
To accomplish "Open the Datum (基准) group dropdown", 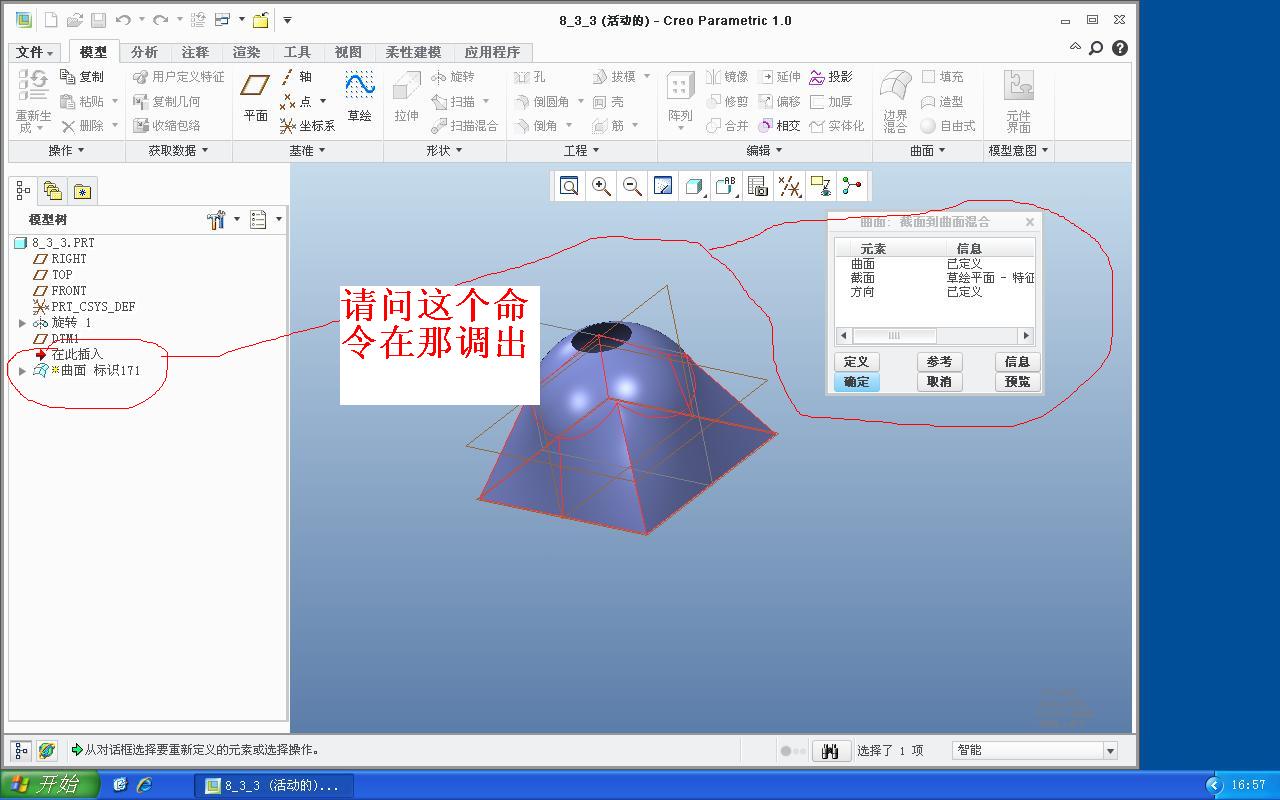I will pyautogui.click(x=308, y=151).
